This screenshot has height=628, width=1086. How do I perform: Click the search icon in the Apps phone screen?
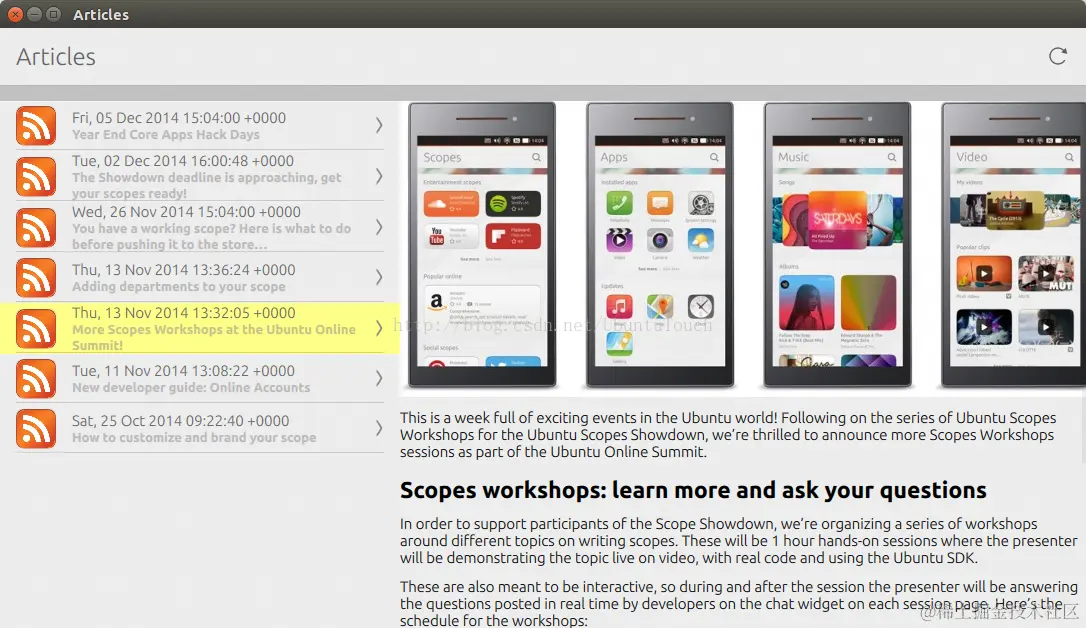pyautogui.click(x=714, y=157)
